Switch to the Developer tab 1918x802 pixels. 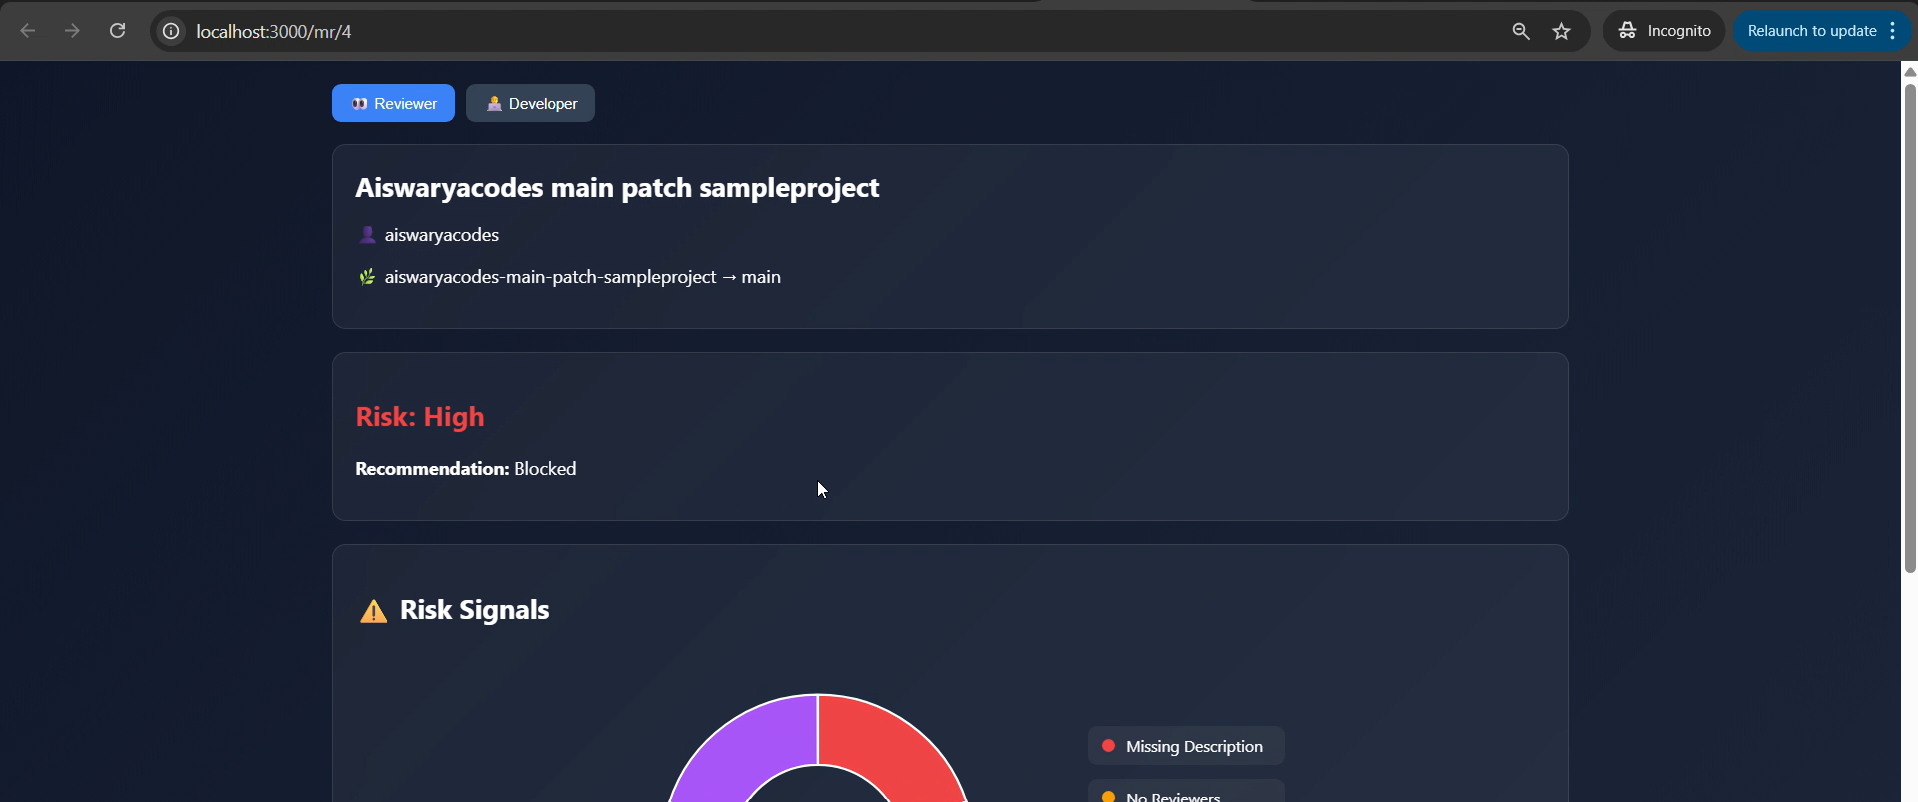(530, 103)
